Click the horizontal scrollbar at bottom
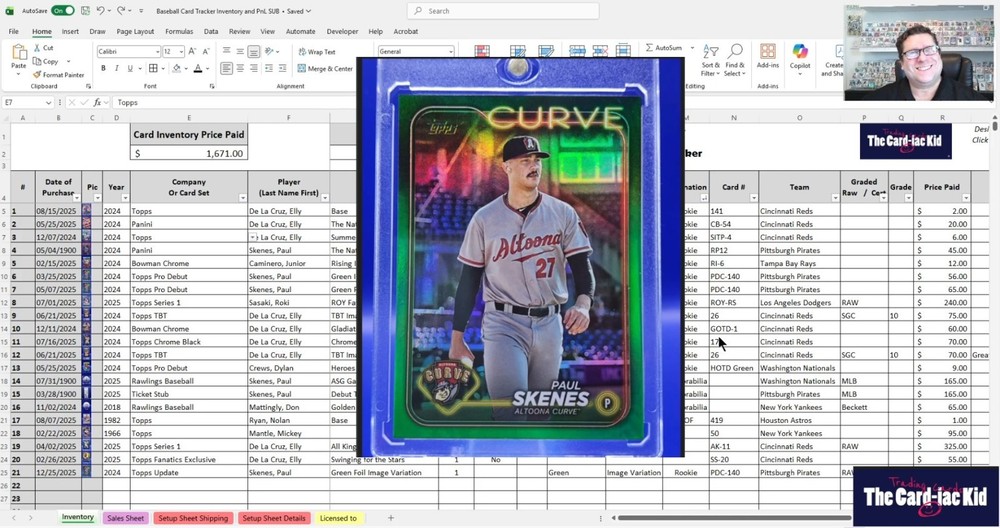1000x528 pixels. 734,518
